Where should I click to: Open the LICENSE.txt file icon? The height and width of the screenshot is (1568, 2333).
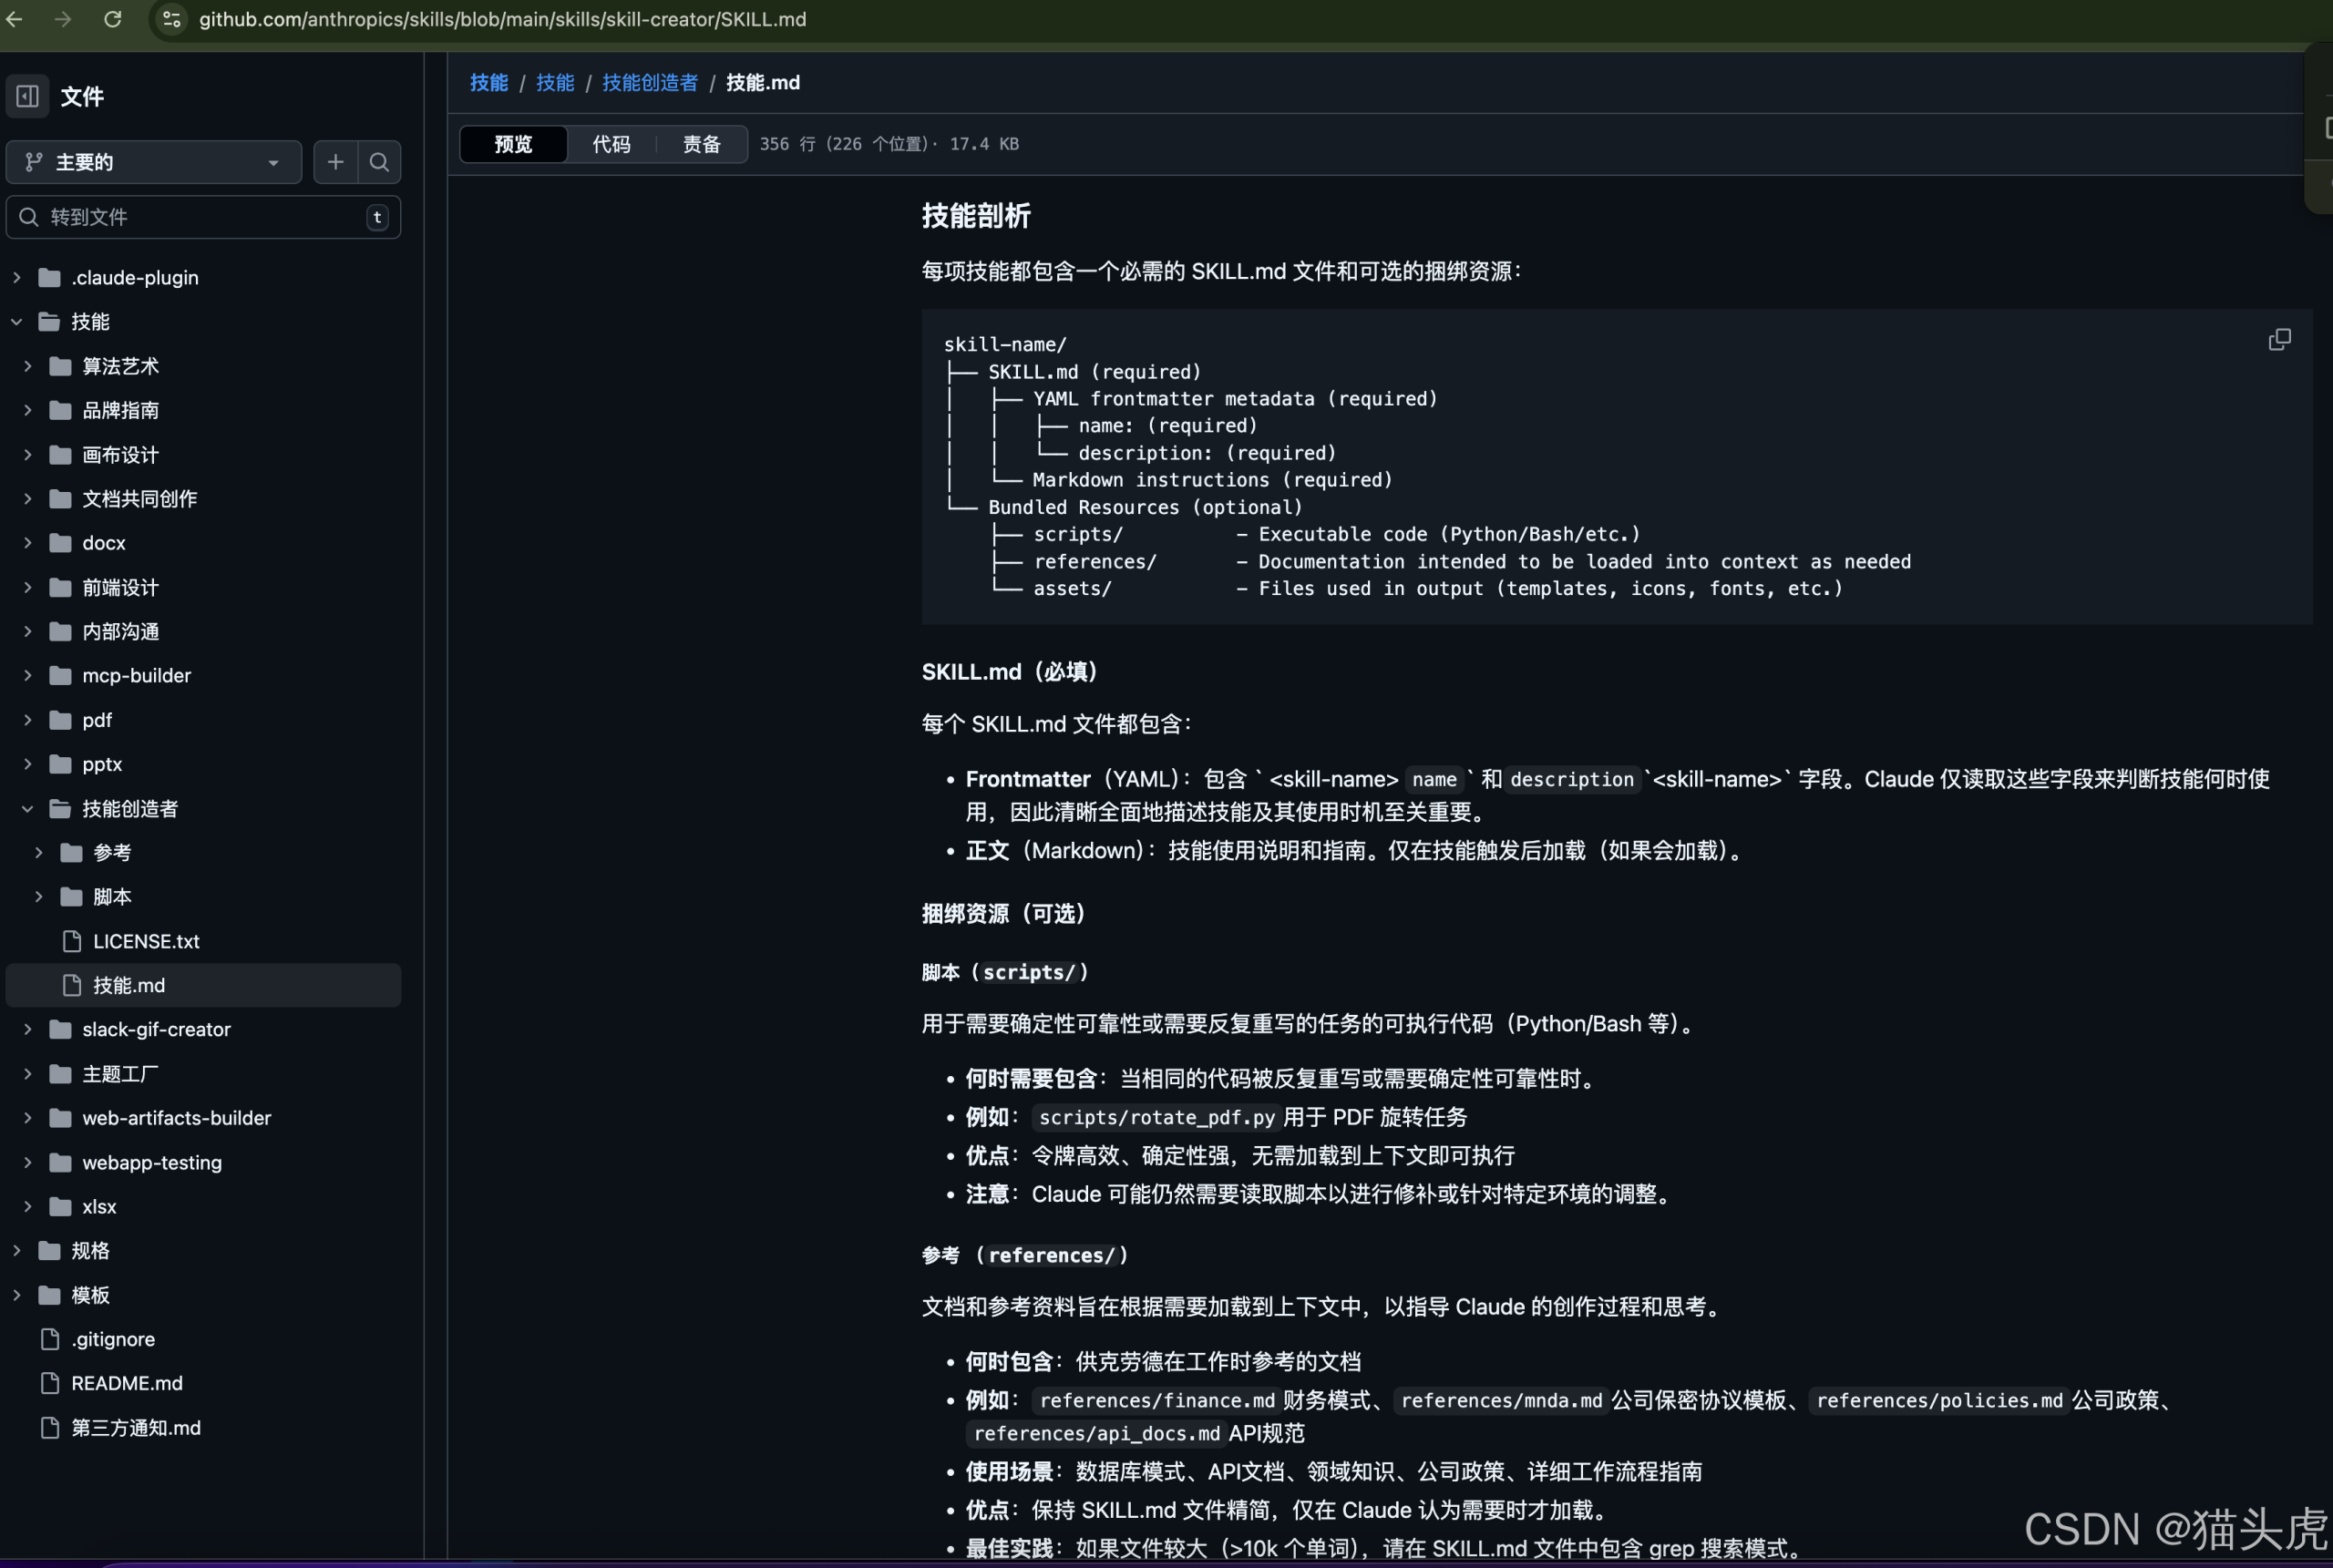[72, 941]
